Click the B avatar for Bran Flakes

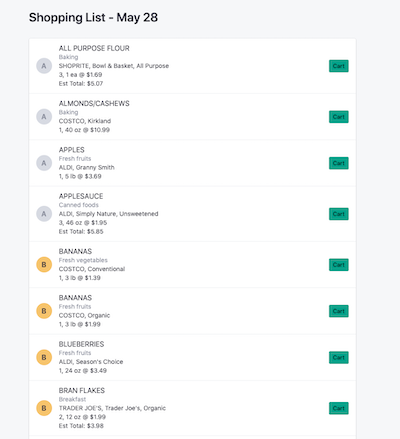coord(44,408)
